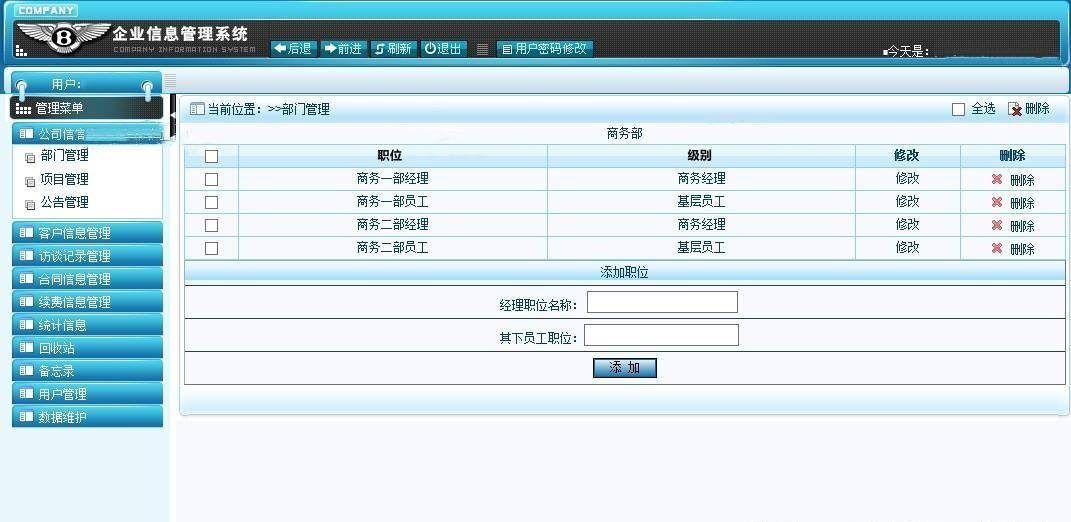Open 部门管理 in the sidebar

coord(64,156)
